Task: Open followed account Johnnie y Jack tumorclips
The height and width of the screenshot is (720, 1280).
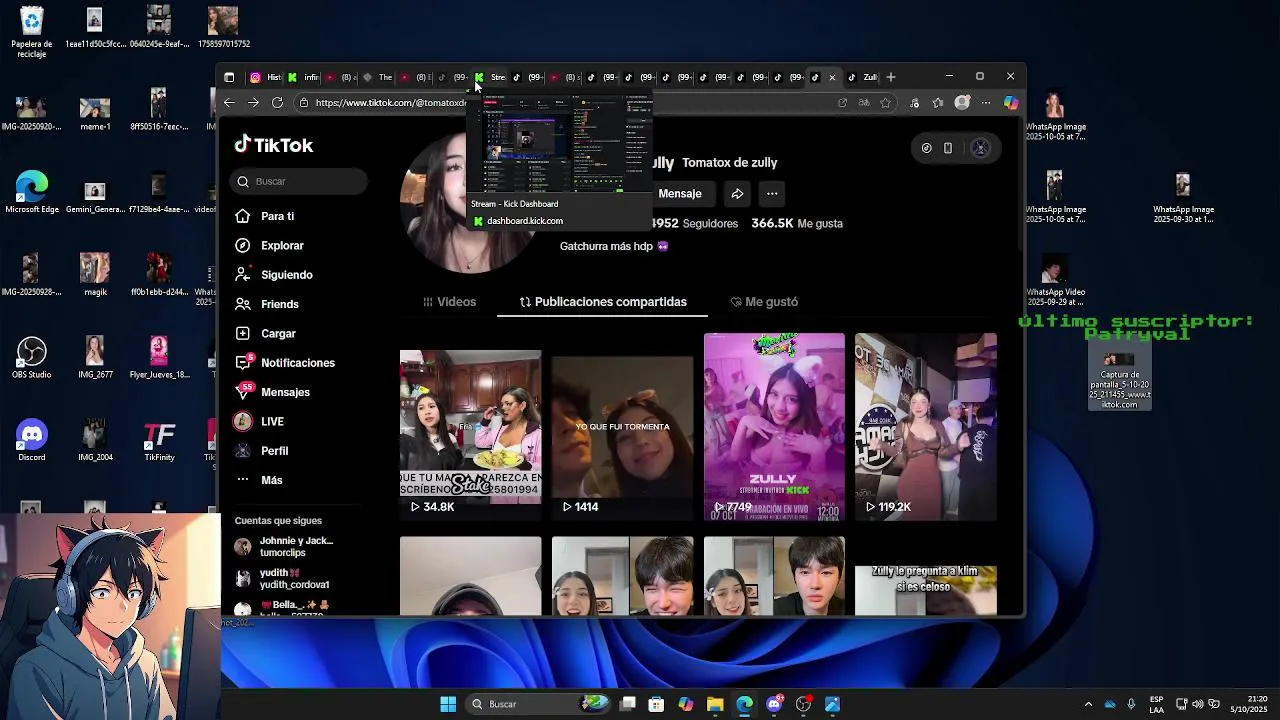Action: [x=286, y=547]
